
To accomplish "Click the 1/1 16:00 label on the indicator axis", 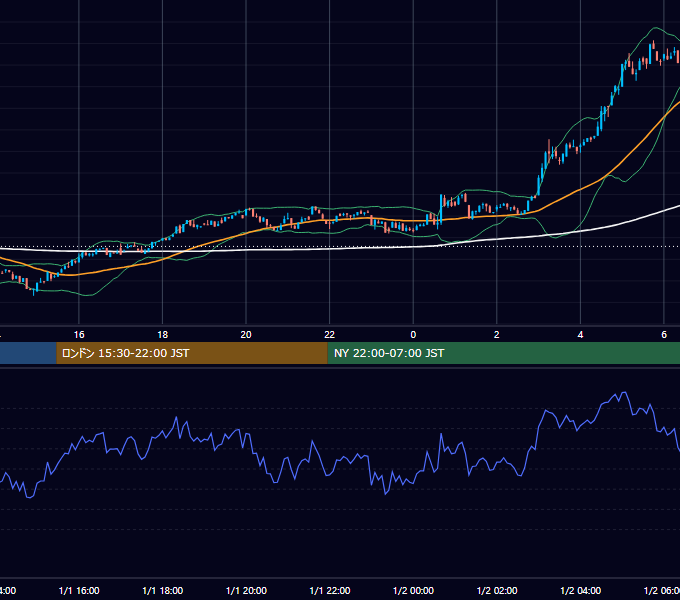I will click(x=79, y=591).
